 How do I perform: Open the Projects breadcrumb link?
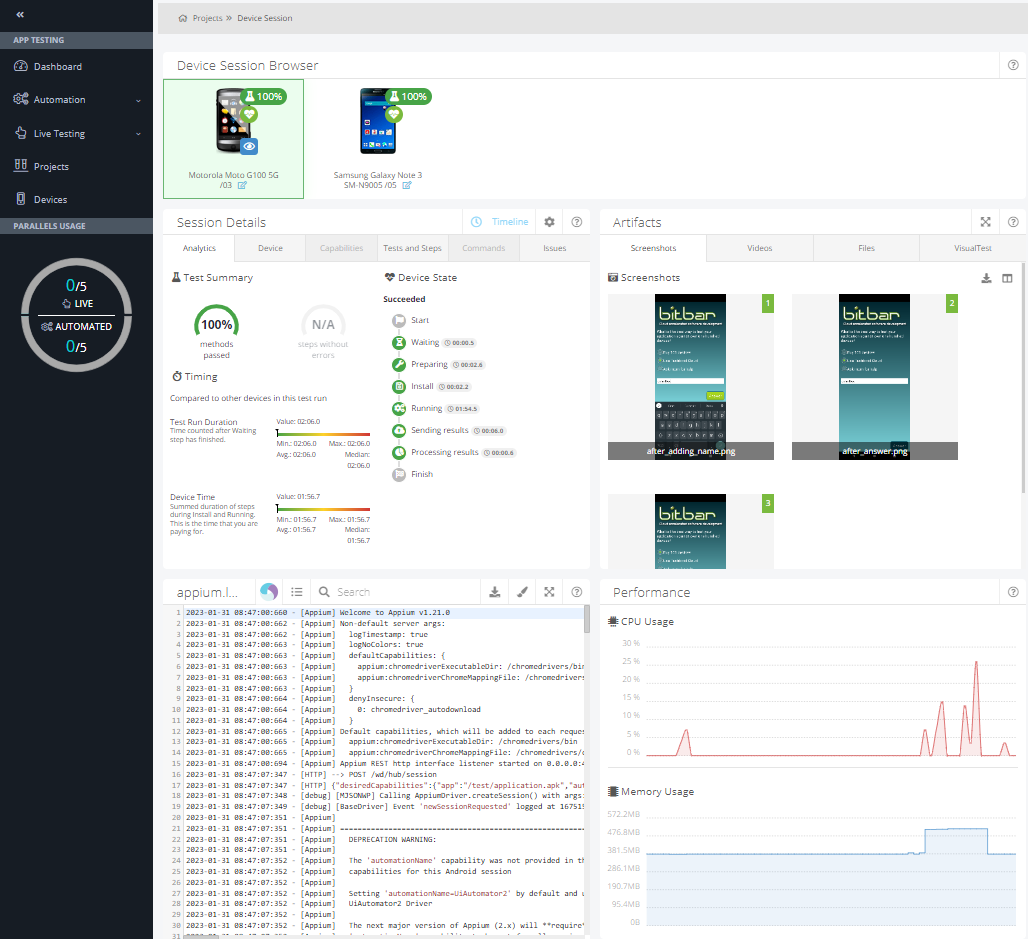tap(206, 17)
